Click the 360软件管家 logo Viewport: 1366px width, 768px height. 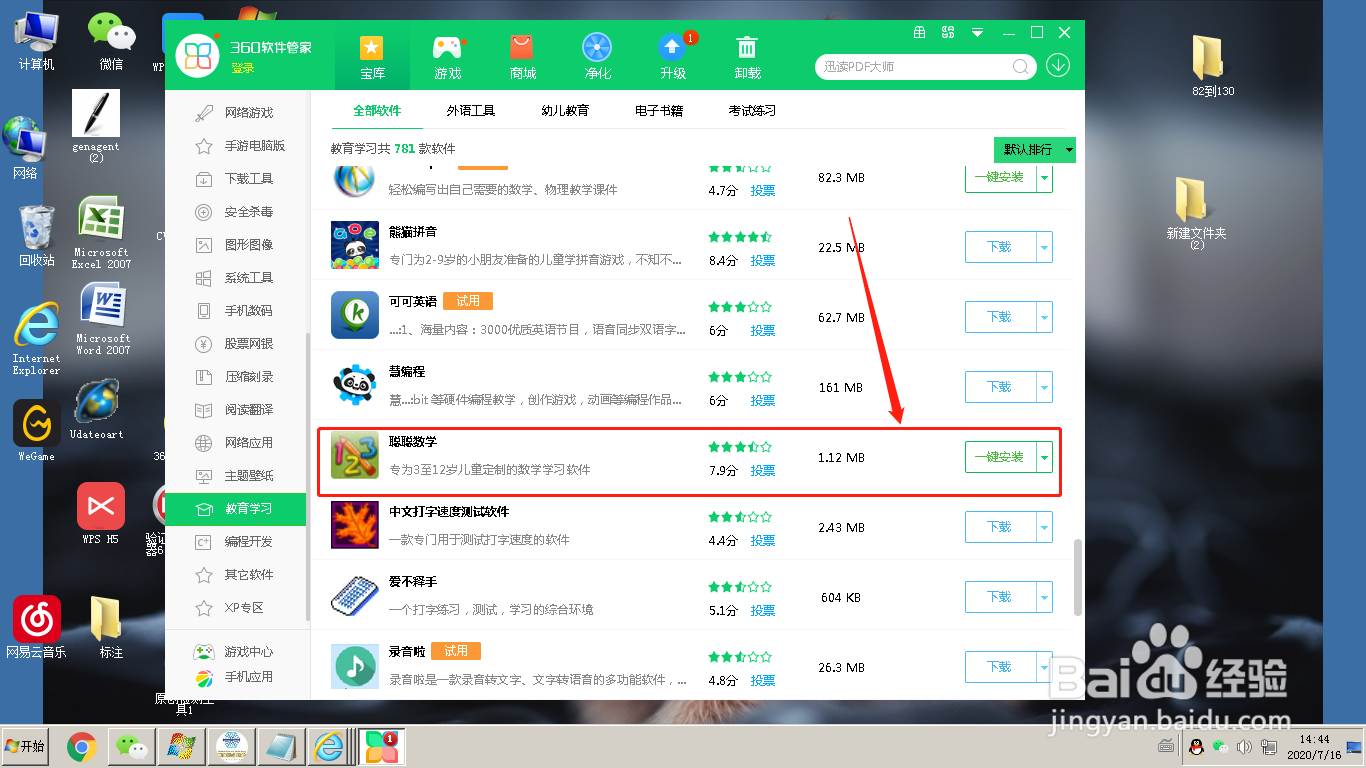[198, 55]
